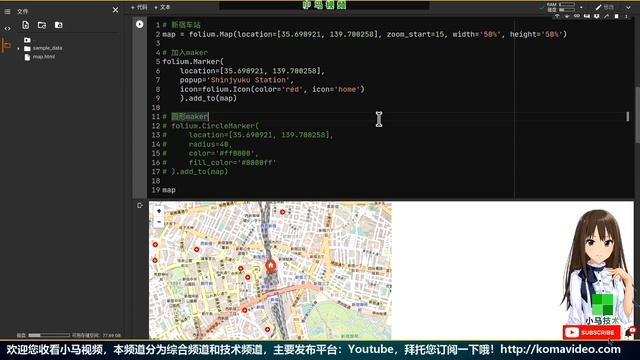Delete the current cell
This screenshot has width=640, height=360.
tap(616, 16)
